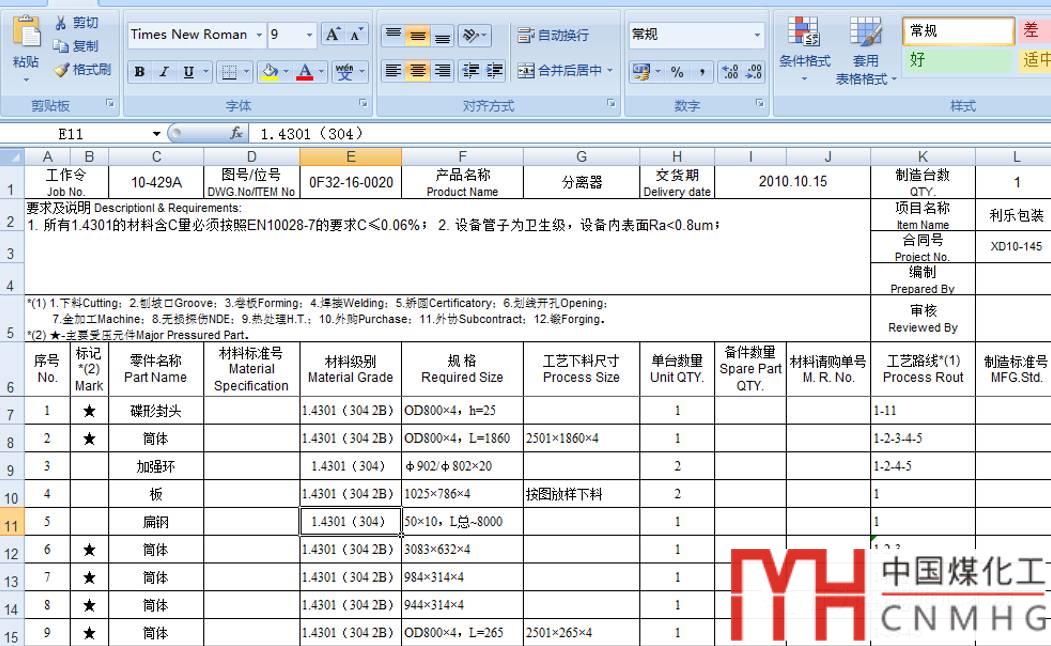The height and width of the screenshot is (646, 1051).
Task: Decrease decimal places
Action: click(x=753, y=71)
